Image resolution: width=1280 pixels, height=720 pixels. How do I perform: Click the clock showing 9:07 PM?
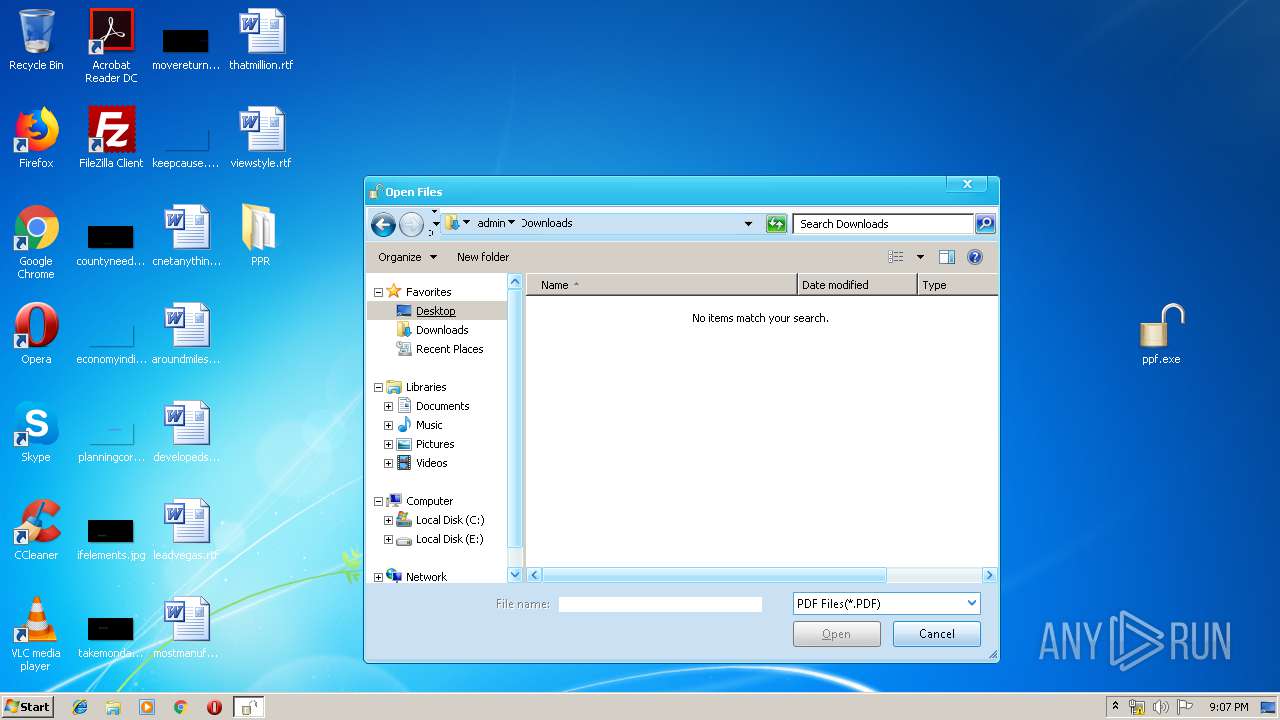point(1228,707)
